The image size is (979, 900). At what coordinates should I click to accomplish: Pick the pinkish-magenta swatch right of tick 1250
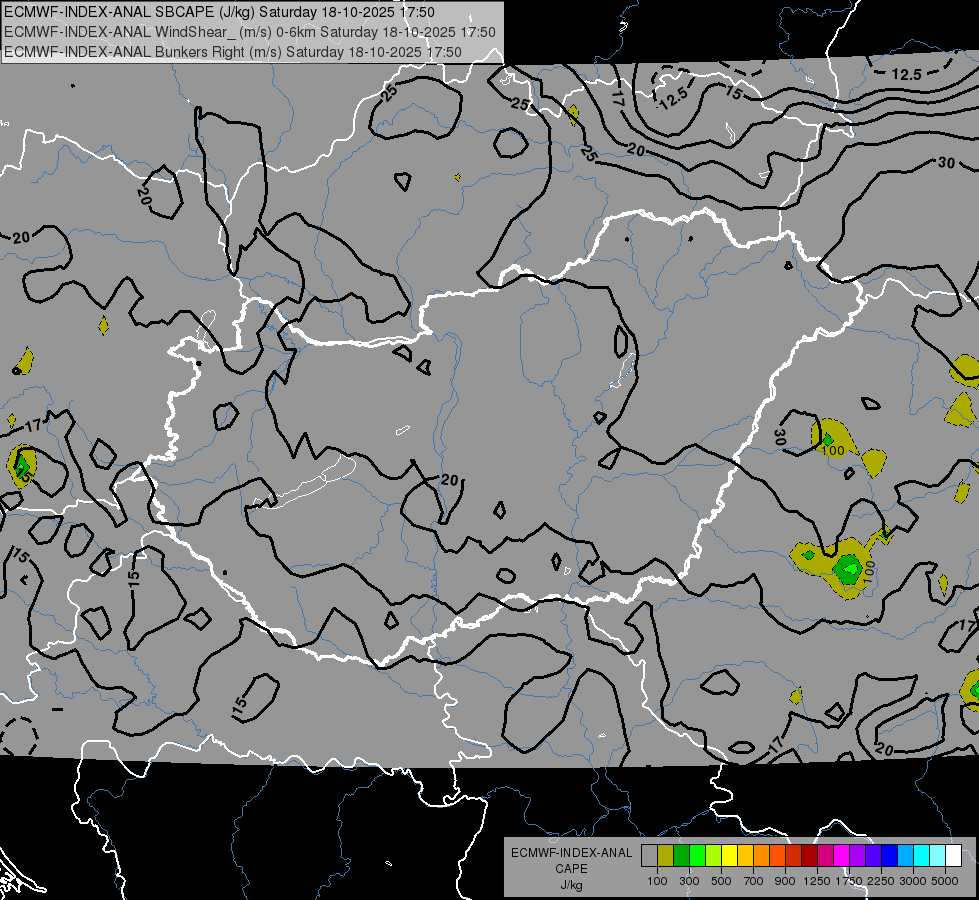click(x=825, y=856)
